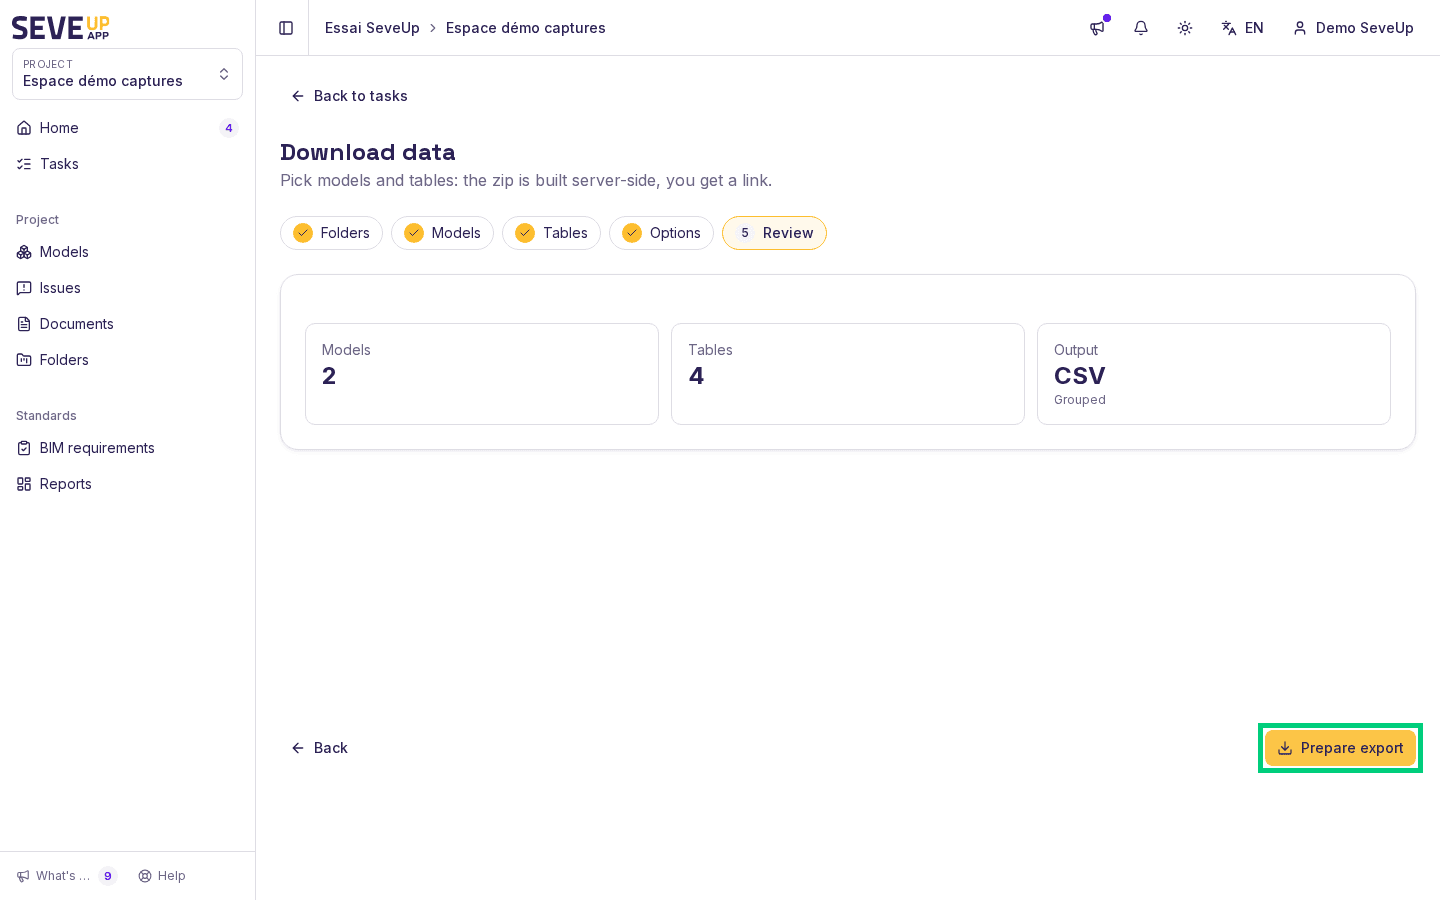Open Tasks in sidebar
The image size is (1440, 900).
127,164
